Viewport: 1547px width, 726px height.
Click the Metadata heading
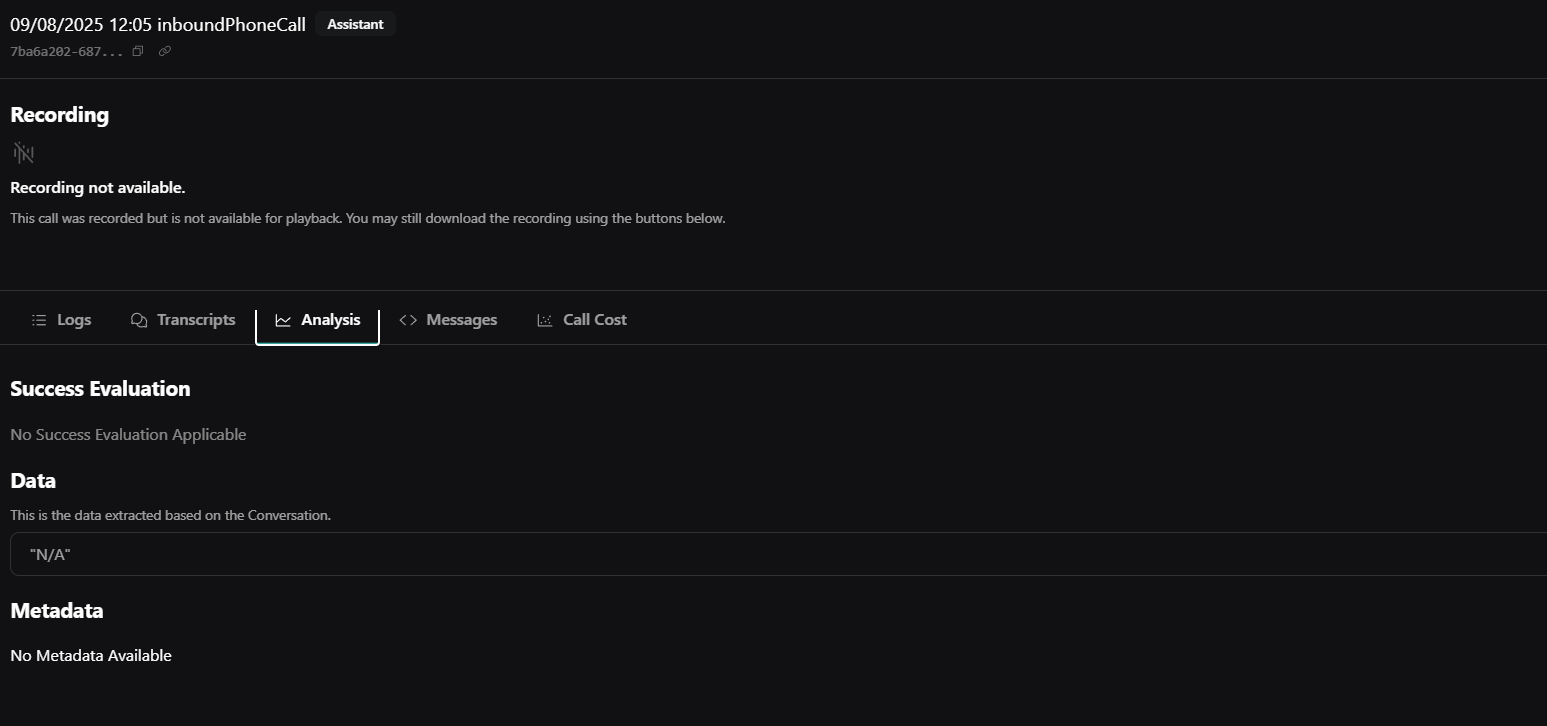click(x=57, y=611)
